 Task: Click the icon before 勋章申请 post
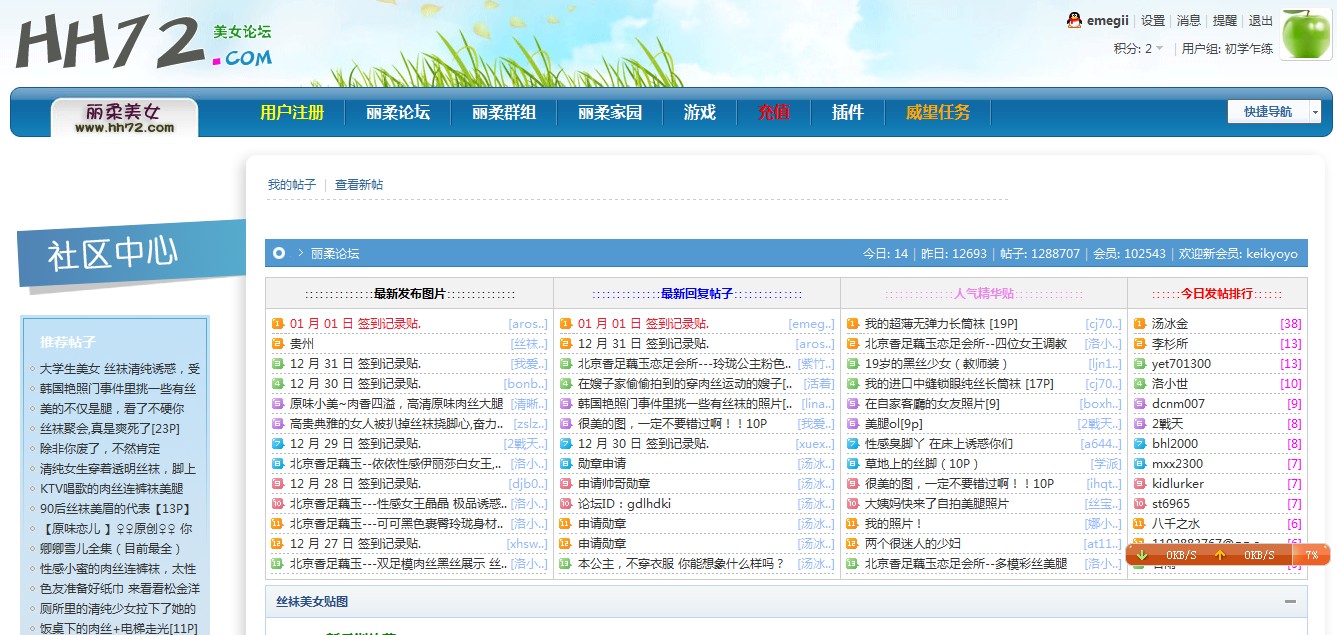(x=566, y=464)
